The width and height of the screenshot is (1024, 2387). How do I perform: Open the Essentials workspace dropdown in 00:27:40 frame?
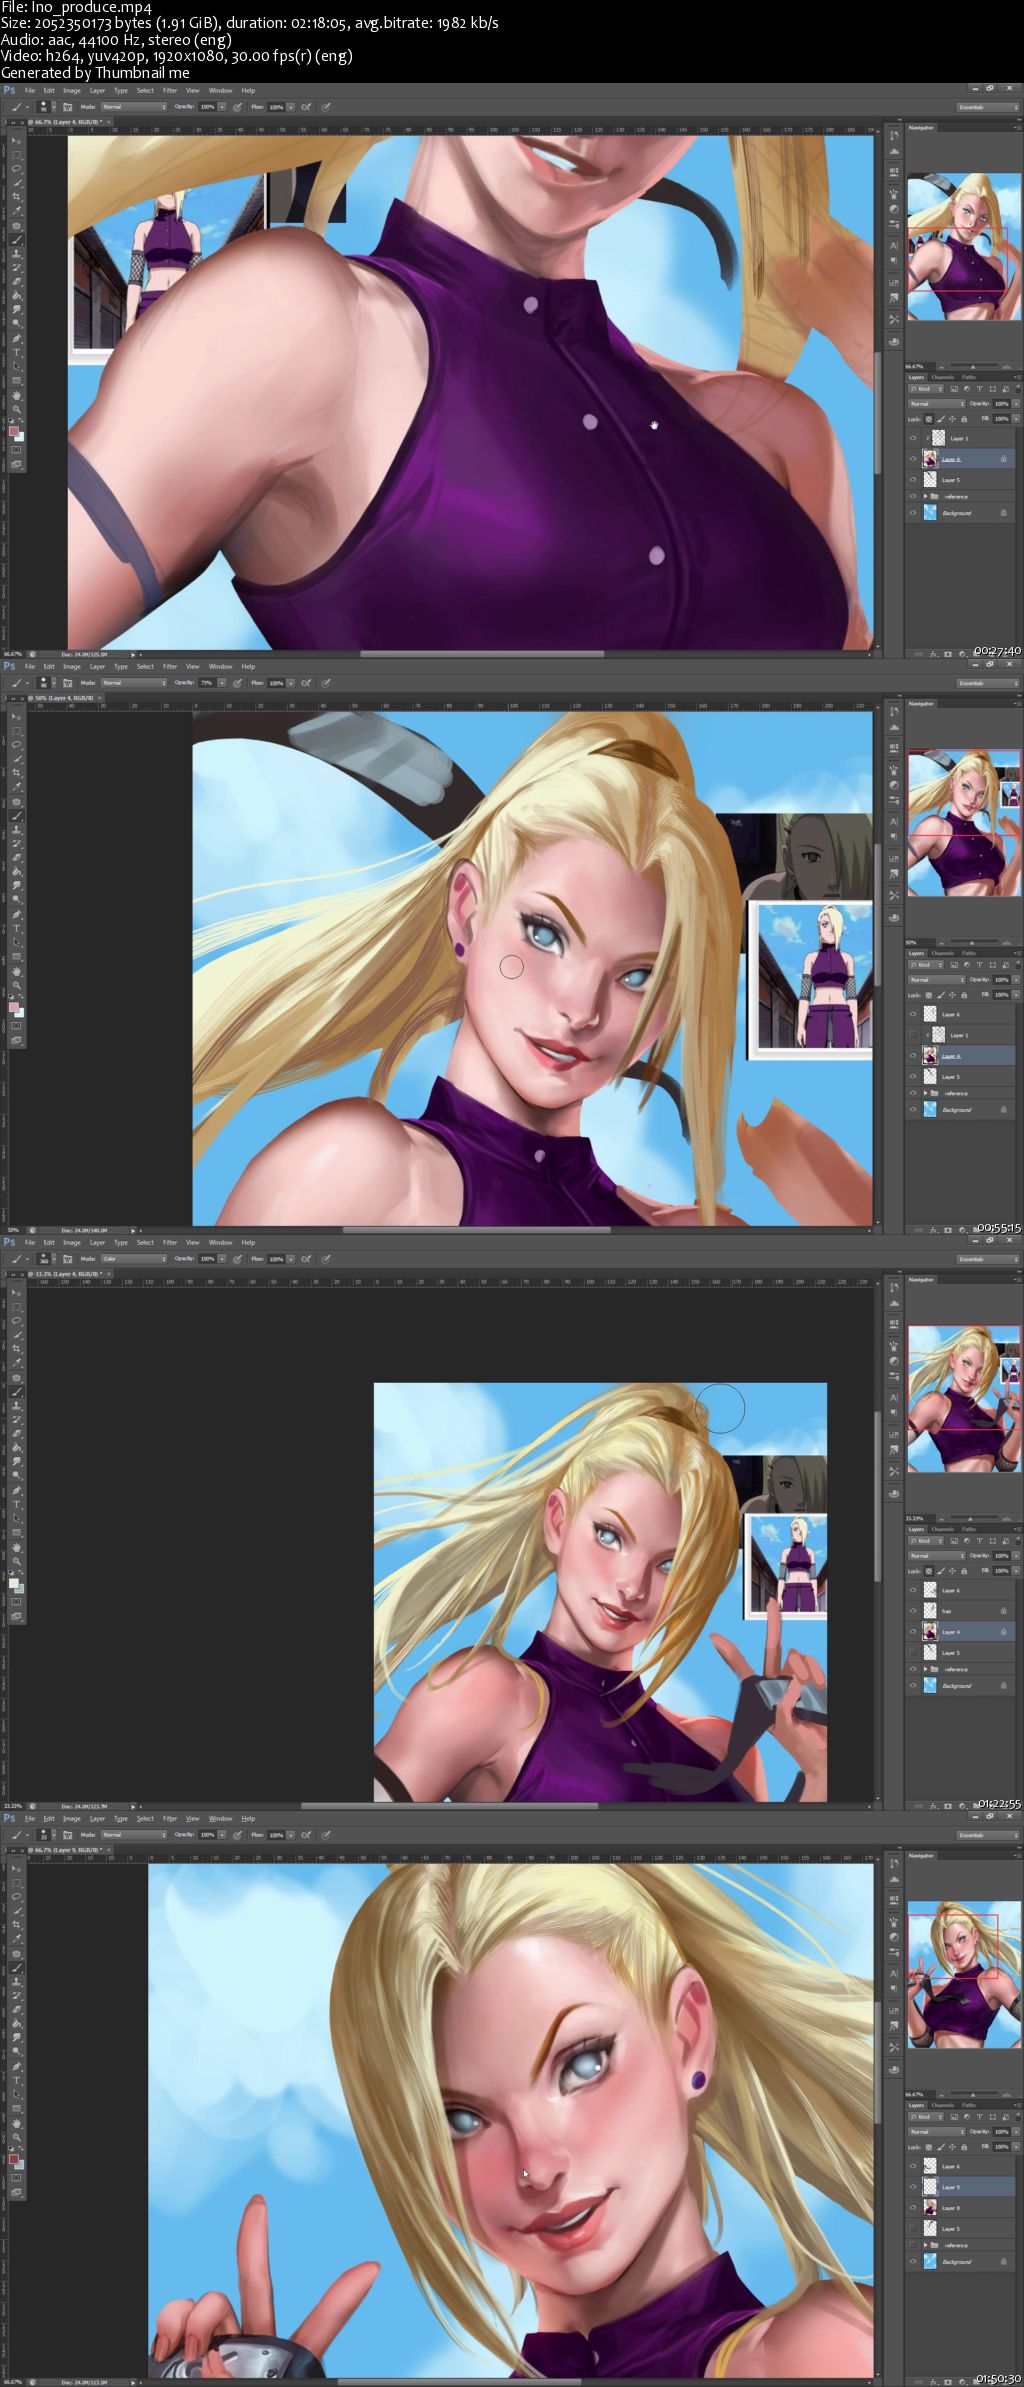(988, 107)
